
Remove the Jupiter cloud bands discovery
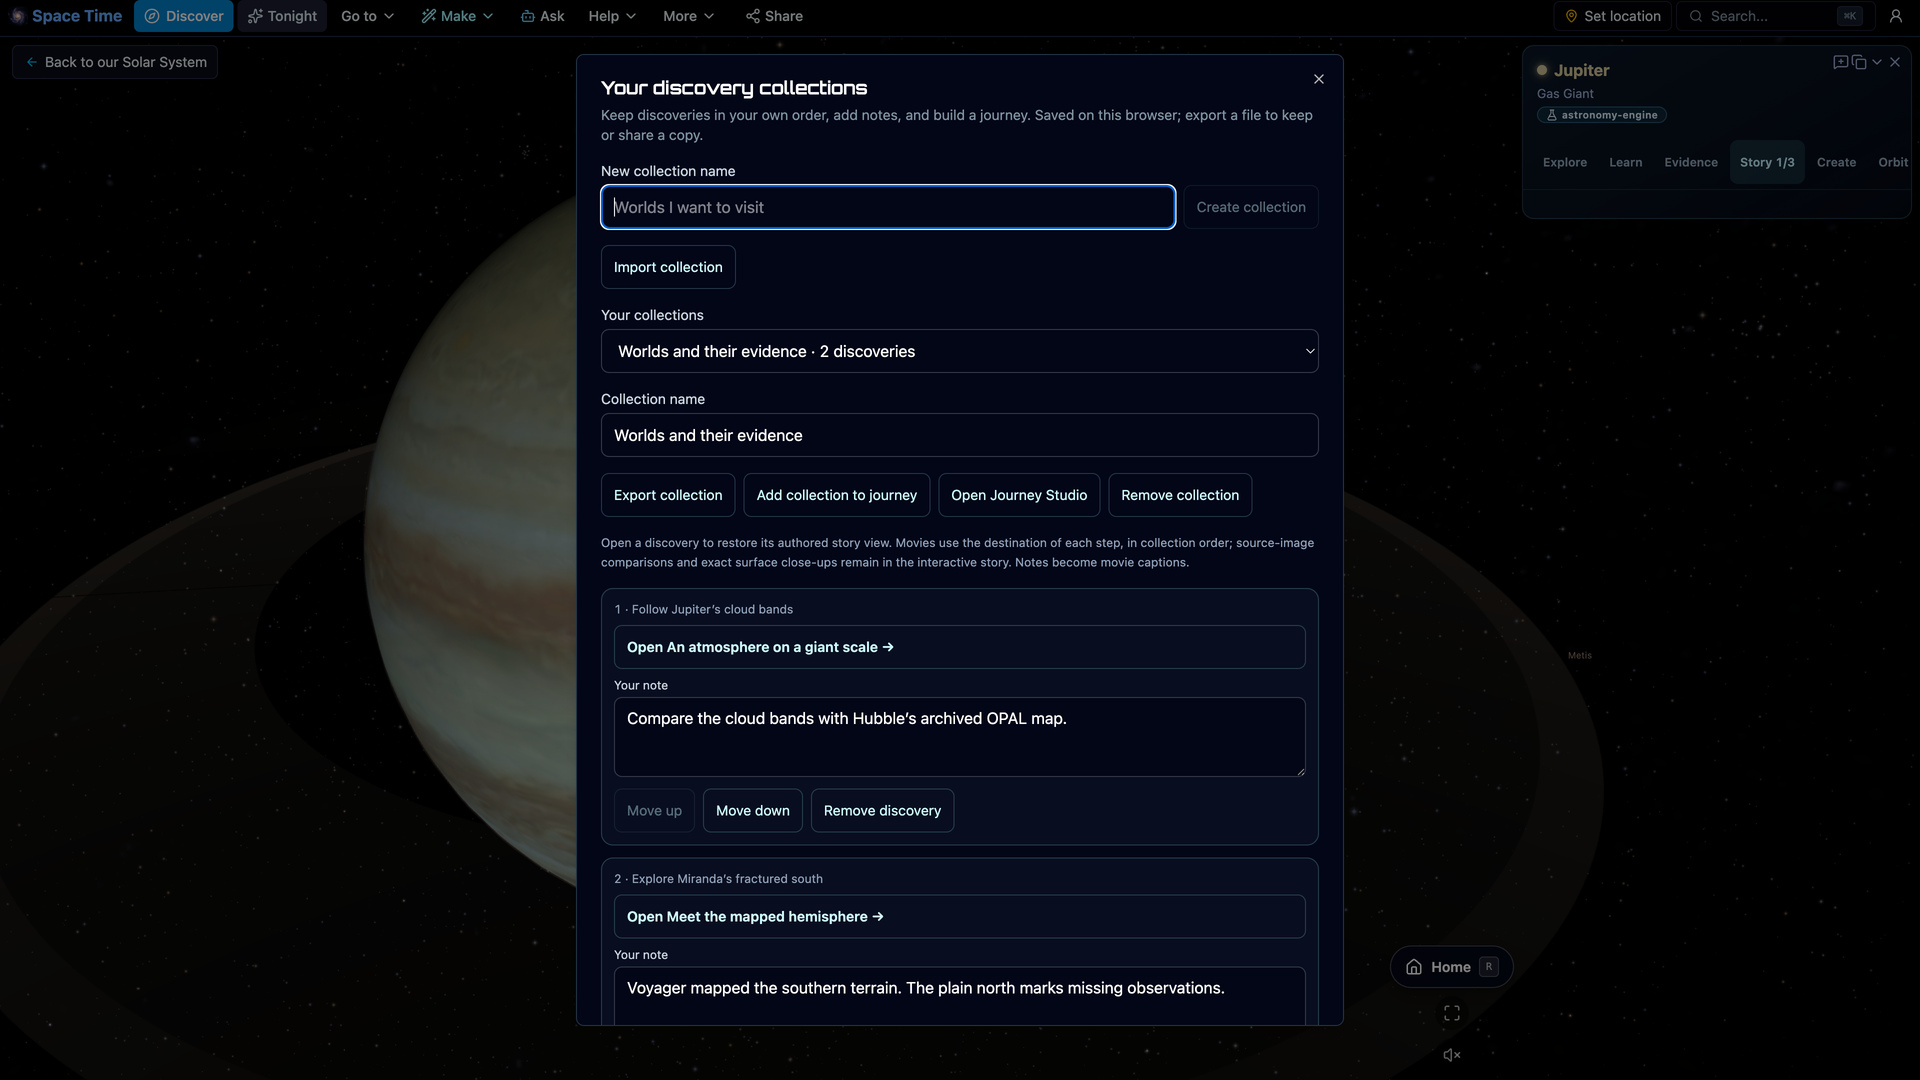click(x=882, y=811)
